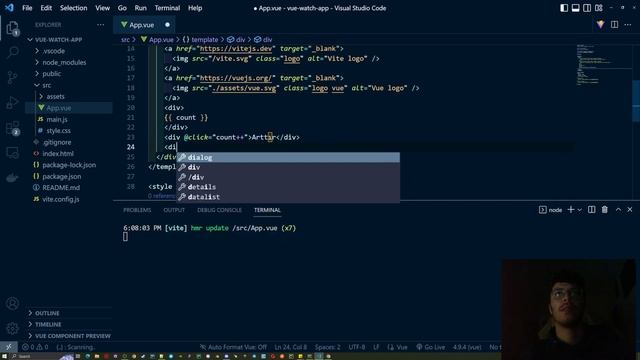Close the bottom panel
This screenshot has width=640, height=360.
630,210
